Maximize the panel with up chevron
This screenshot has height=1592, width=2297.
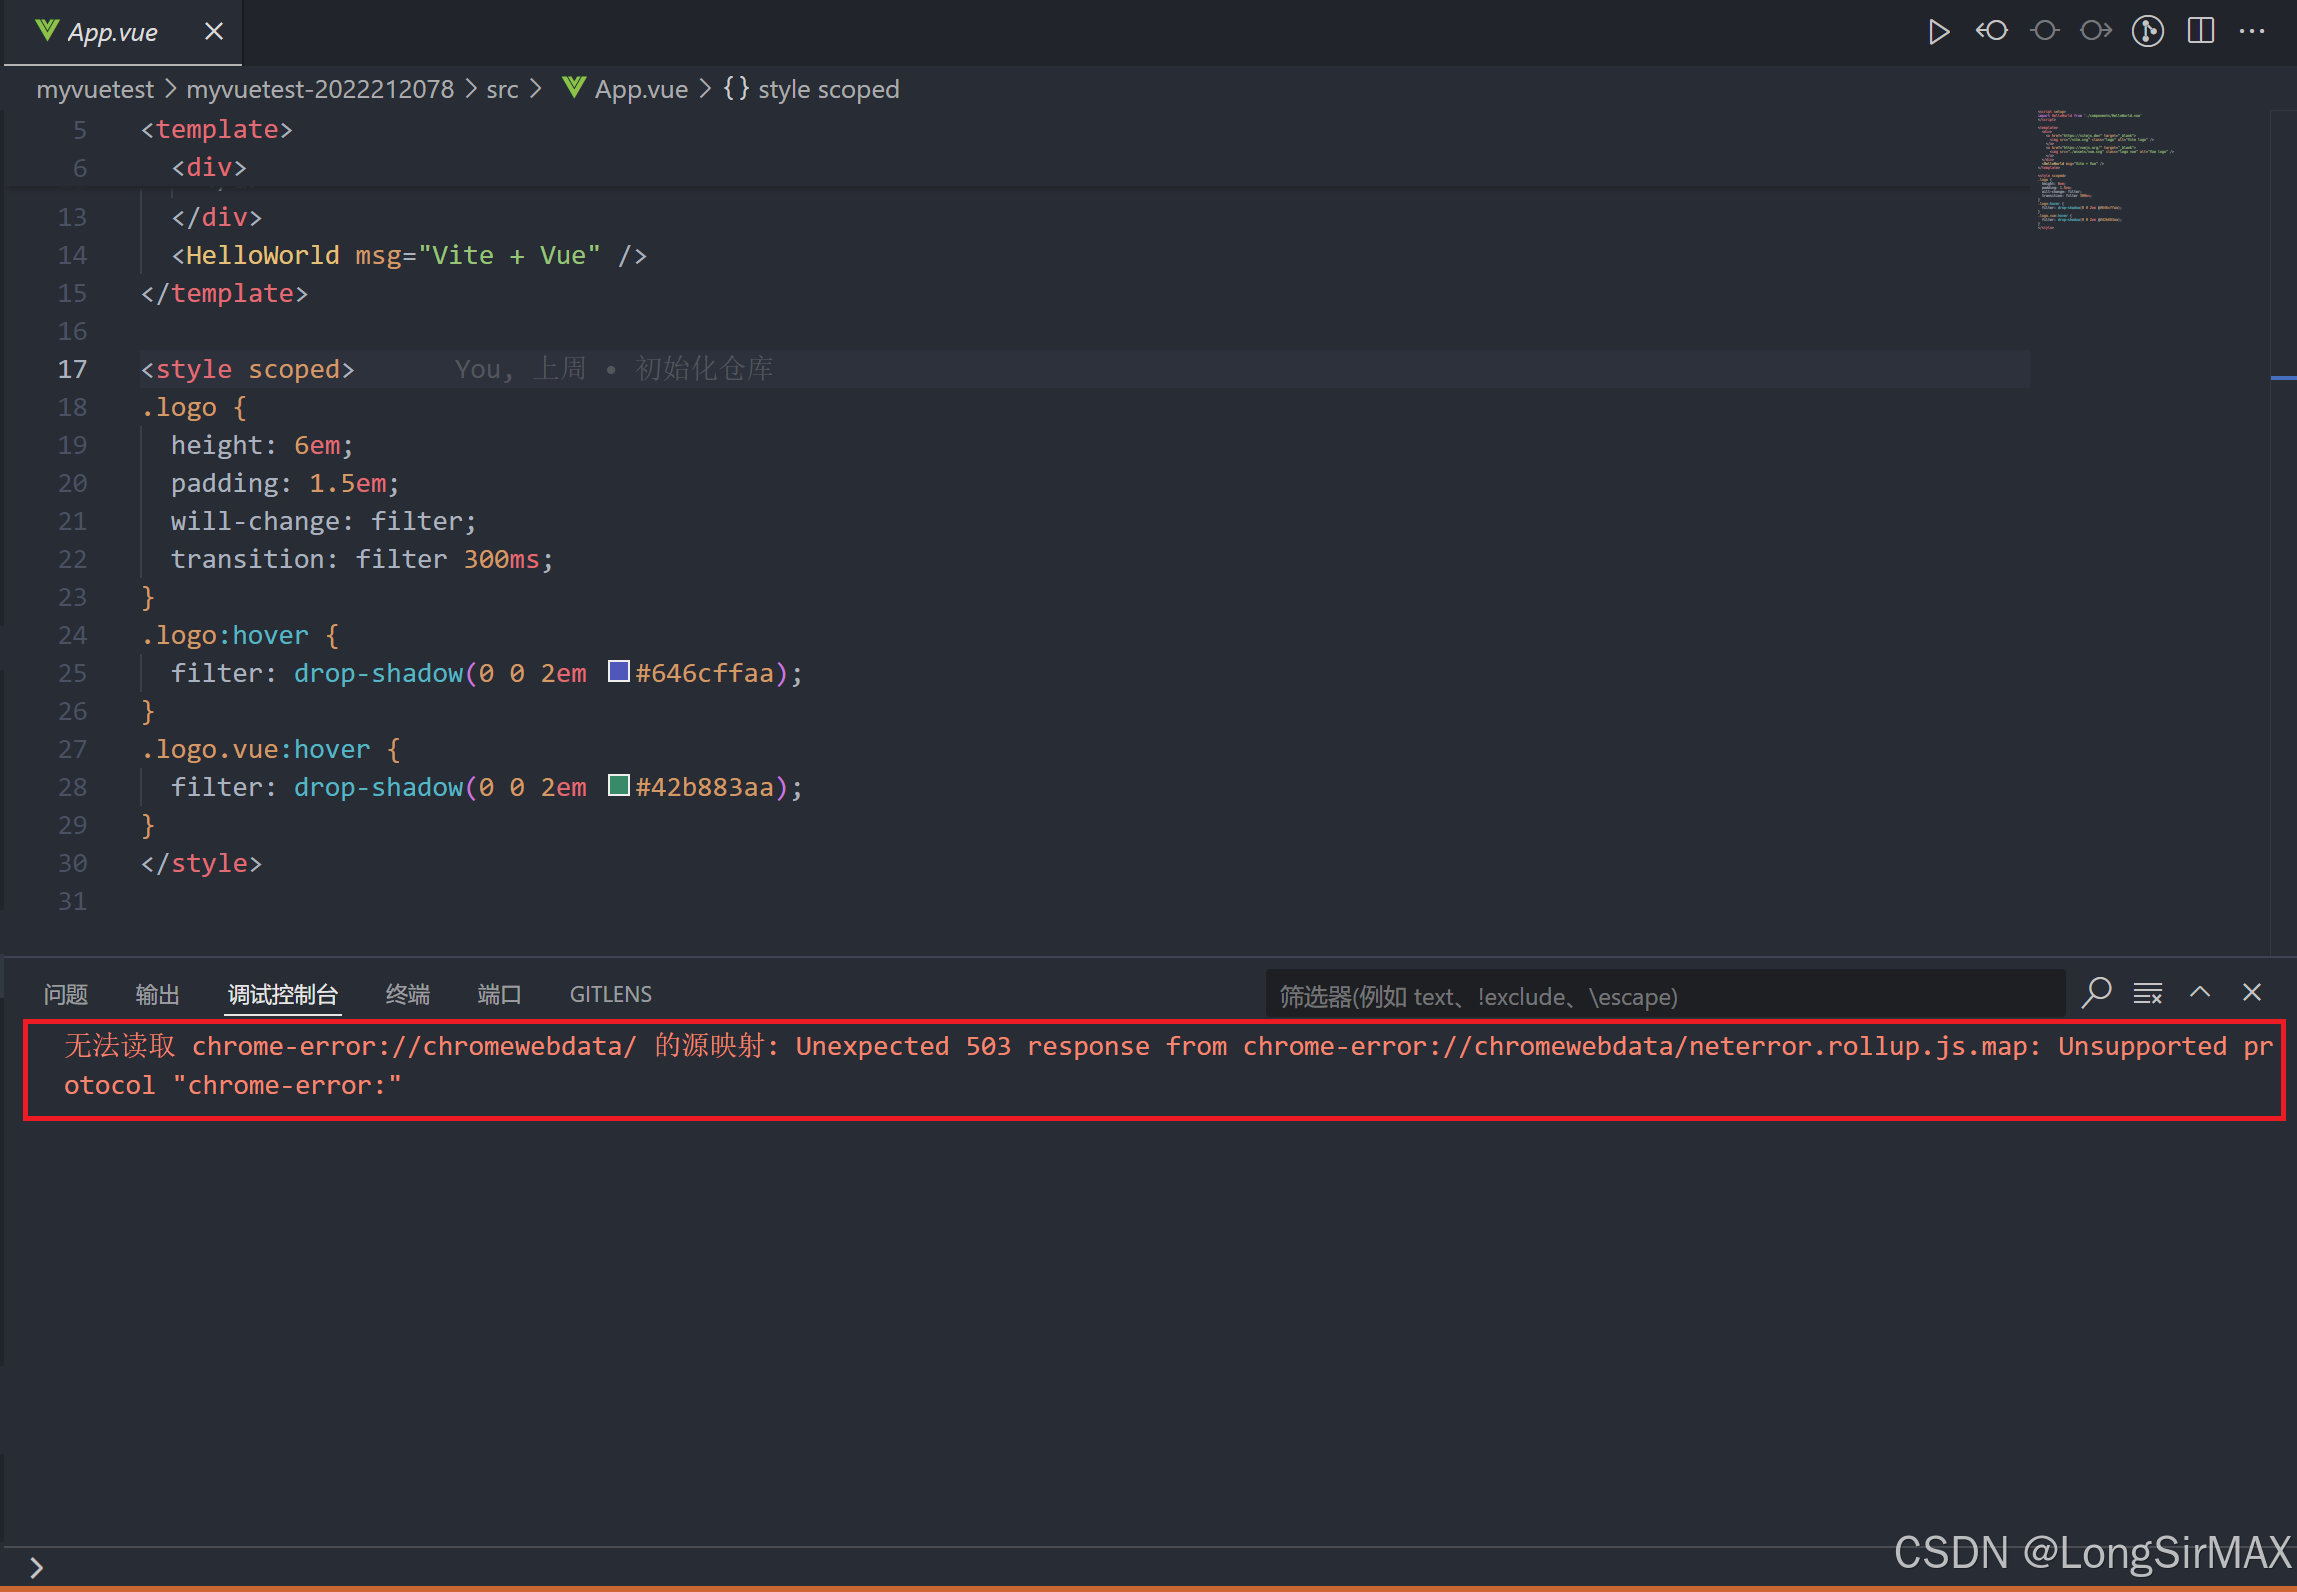coord(2200,993)
